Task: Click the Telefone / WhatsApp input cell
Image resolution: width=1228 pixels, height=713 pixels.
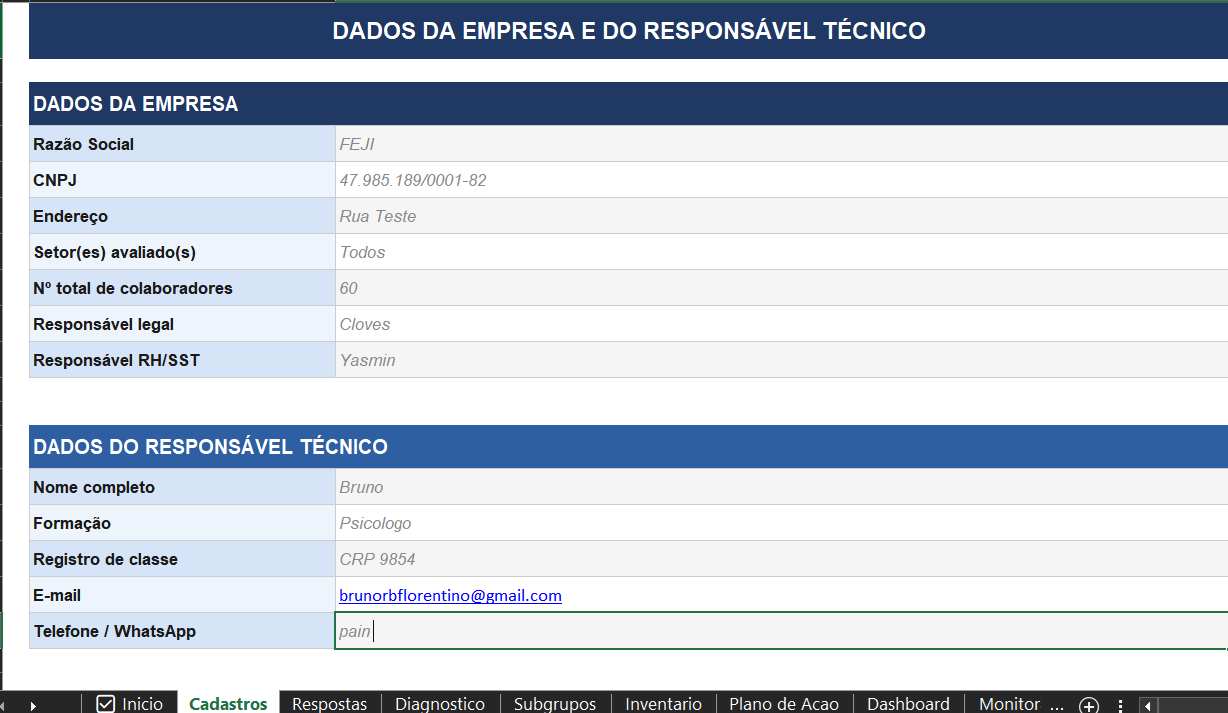Action: (600, 631)
